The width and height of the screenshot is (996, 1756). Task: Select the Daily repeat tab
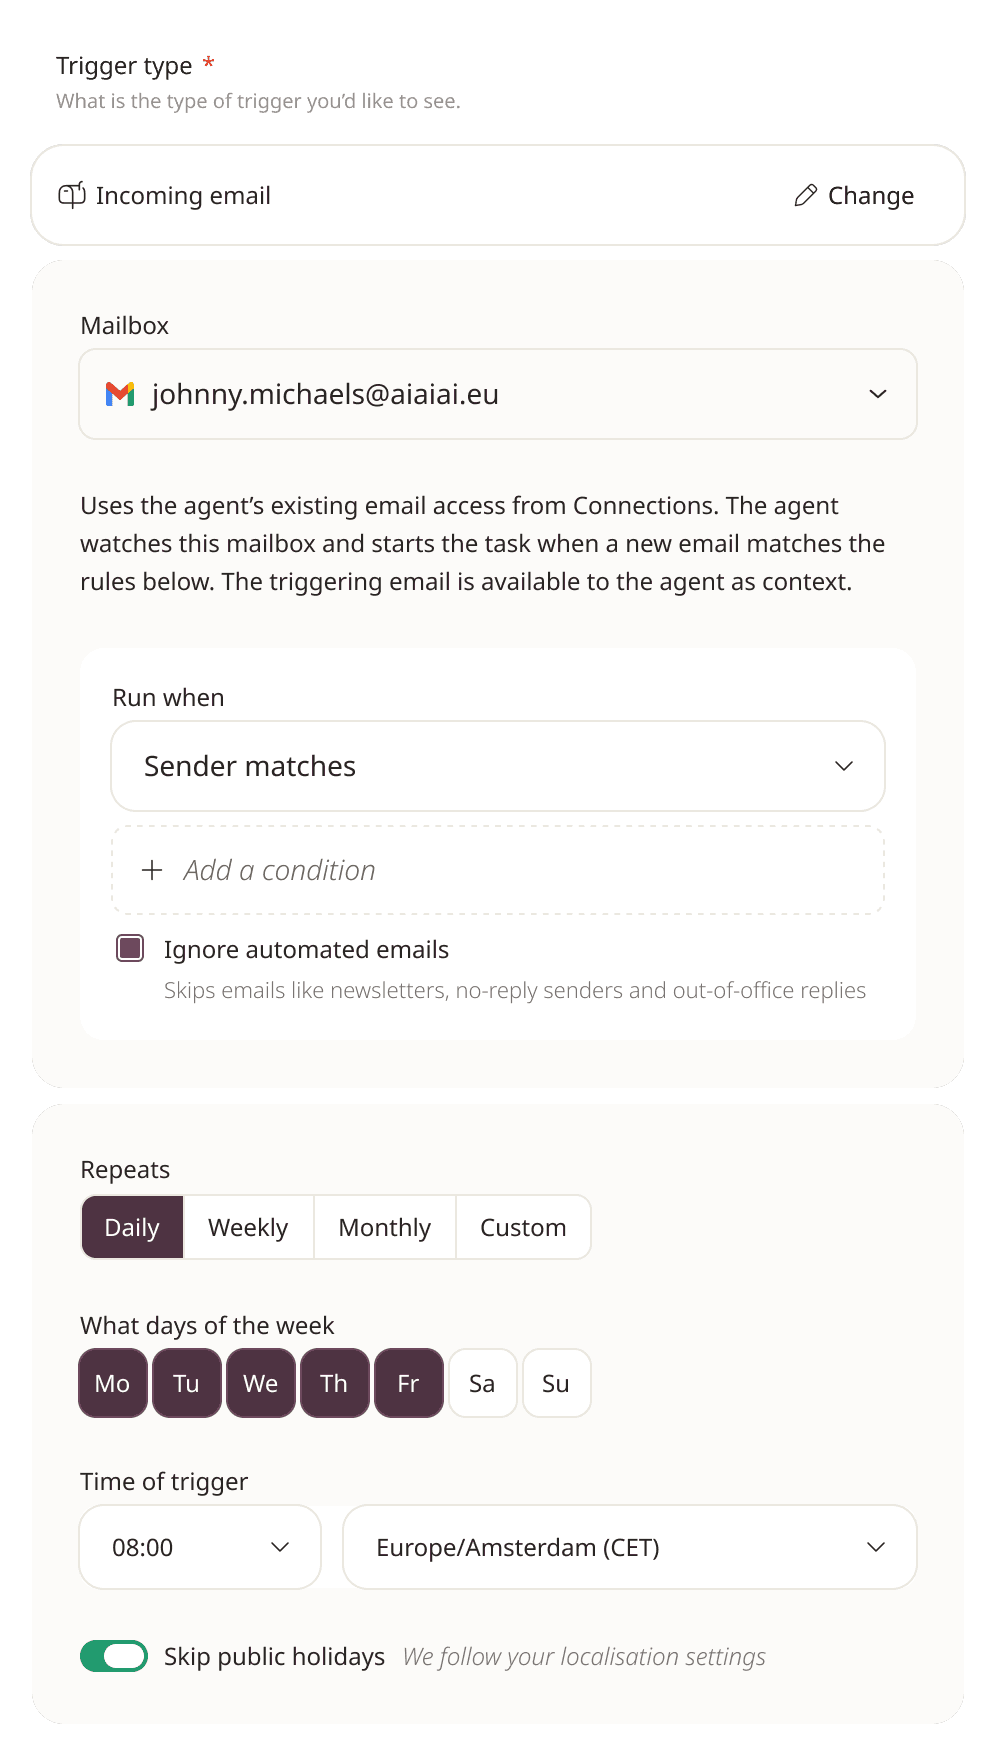(x=132, y=1227)
